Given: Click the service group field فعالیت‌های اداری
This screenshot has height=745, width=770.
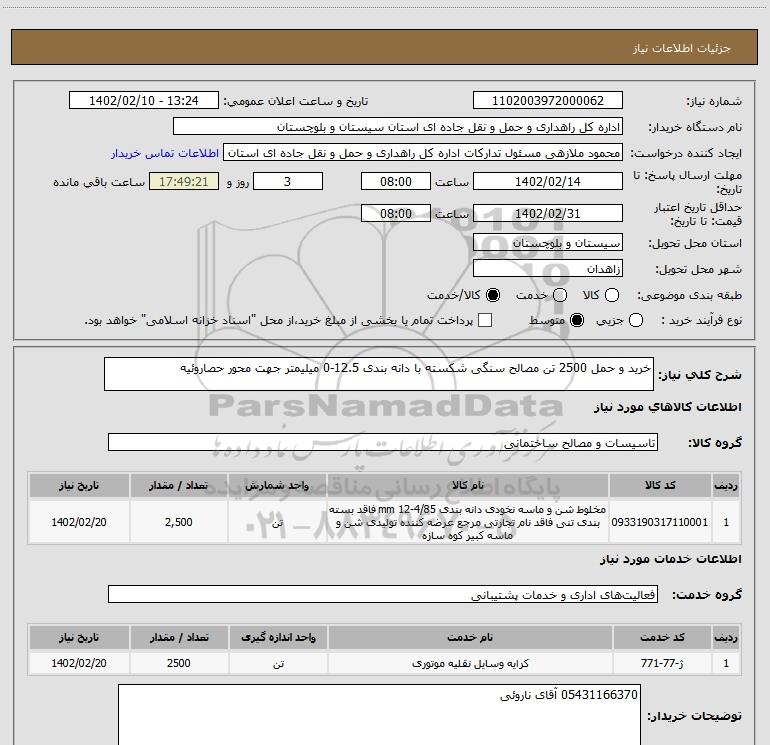Looking at the screenshot, I should [383, 594].
